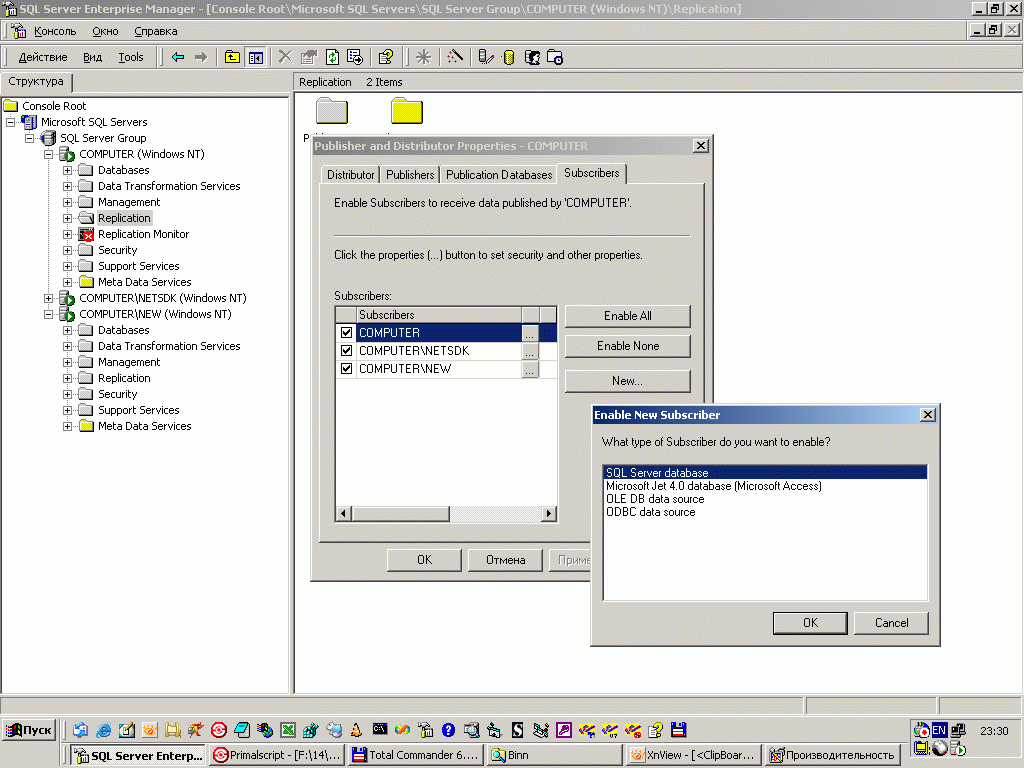Click Internet Explorer quick launch icon
1024x768 pixels.
[x=103, y=730]
